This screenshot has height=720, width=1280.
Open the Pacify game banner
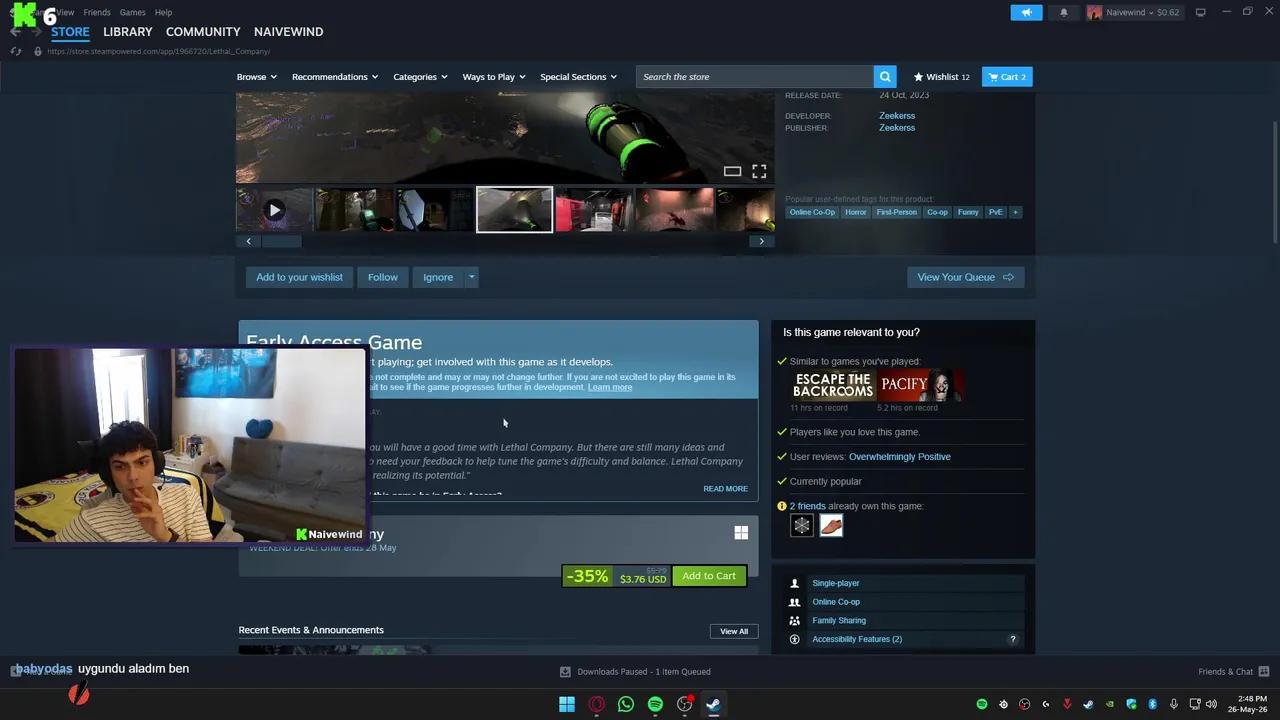[920, 386]
